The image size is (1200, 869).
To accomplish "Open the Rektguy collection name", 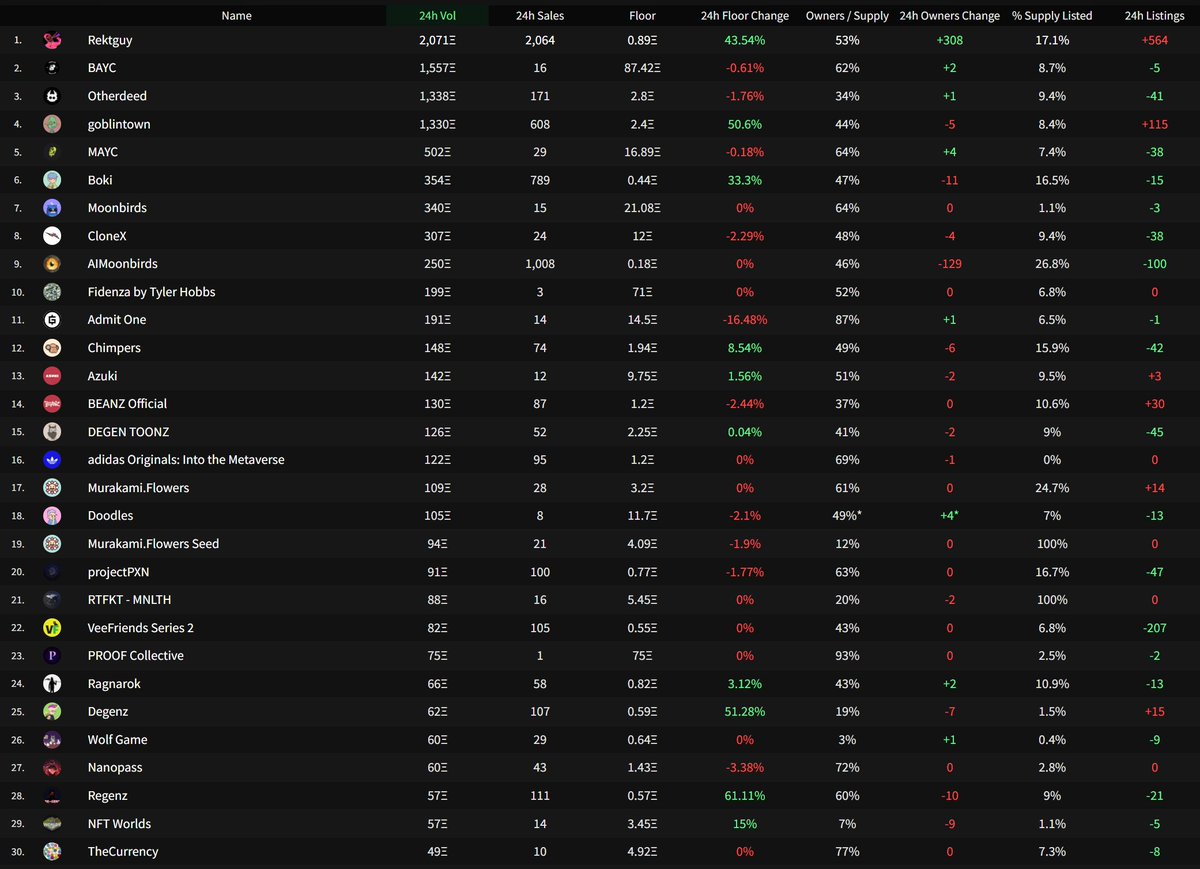I will 111,40.
